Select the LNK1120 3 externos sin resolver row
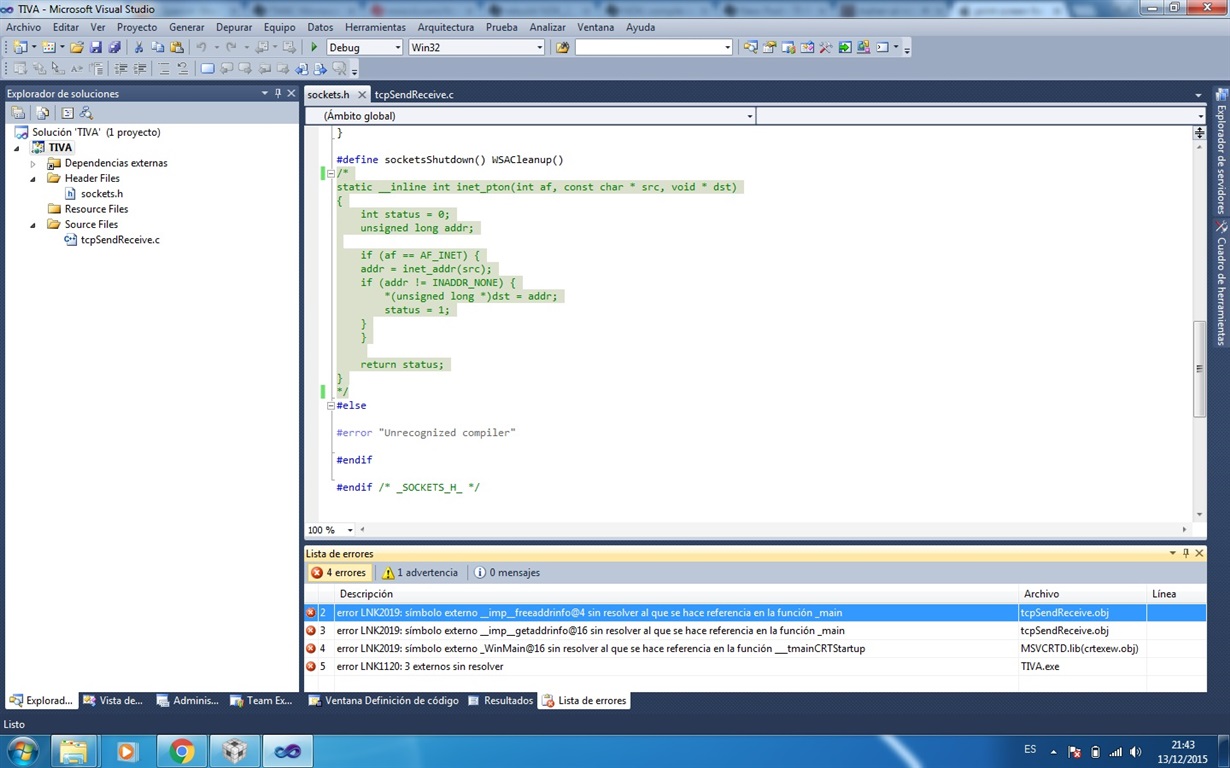Image resolution: width=1230 pixels, height=768 pixels. pyautogui.click(x=755, y=666)
